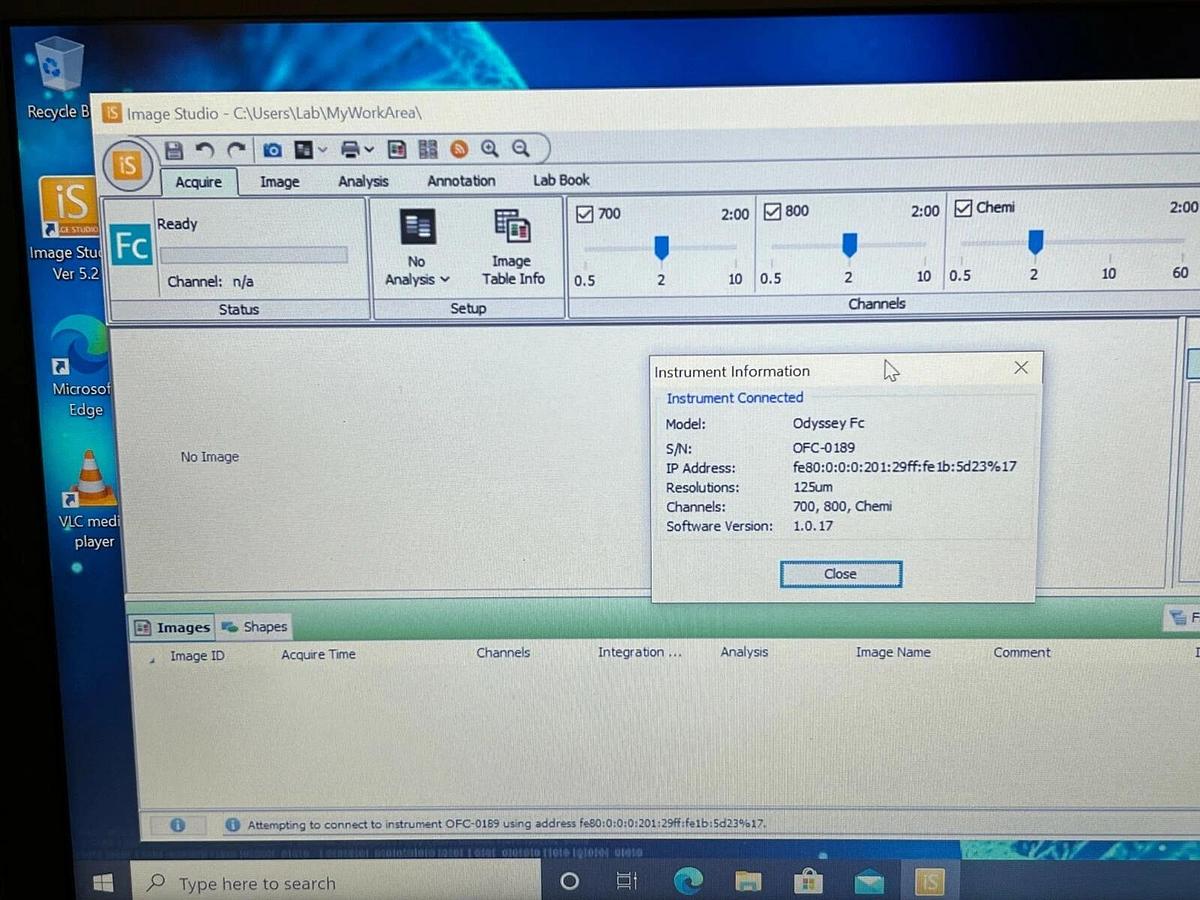Image resolution: width=1200 pixels, height=900 pixels.
Task: Click the Integration column header
Action: point(640,652)
